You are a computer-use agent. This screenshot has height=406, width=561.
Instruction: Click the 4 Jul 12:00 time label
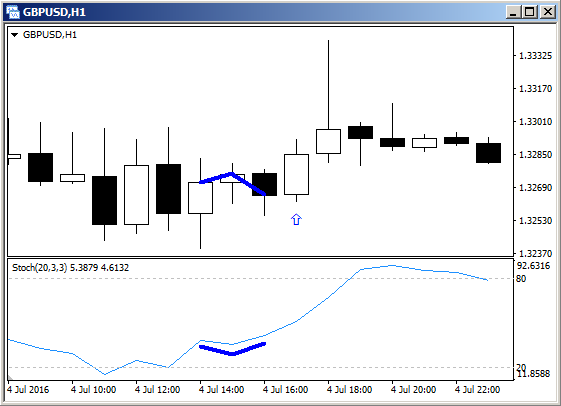(x=157, y=390)
